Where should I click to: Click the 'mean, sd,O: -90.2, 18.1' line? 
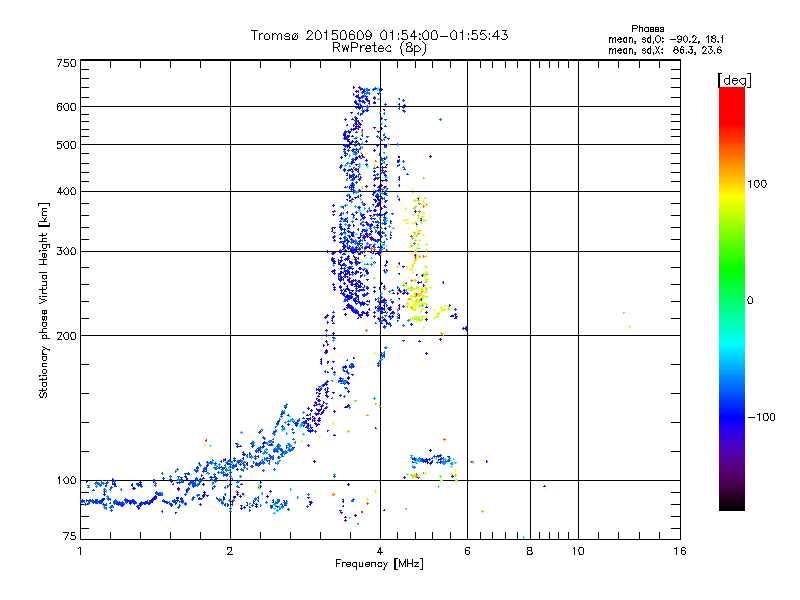[x=666, y=39]
